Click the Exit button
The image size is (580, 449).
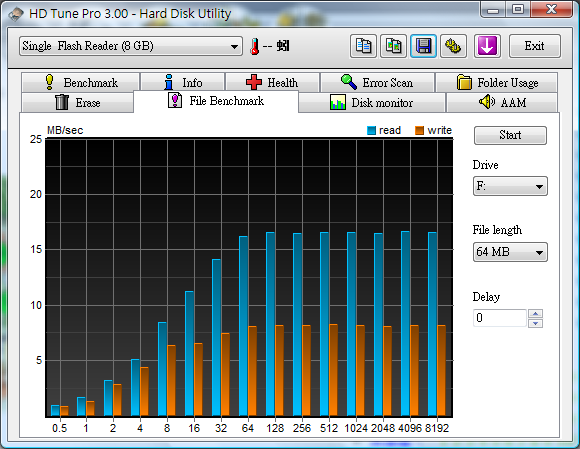[535, 46]
